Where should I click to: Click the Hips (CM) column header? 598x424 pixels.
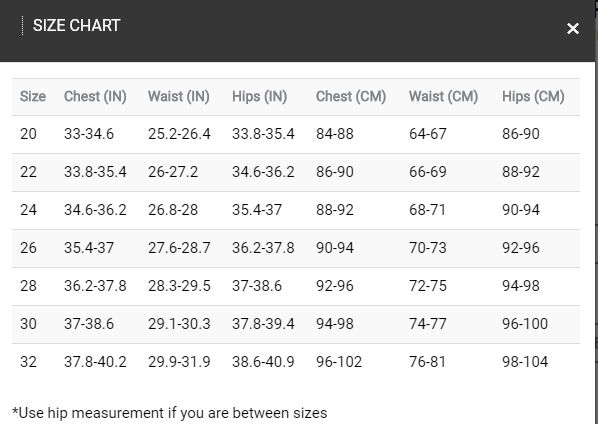tap(533, 96)
